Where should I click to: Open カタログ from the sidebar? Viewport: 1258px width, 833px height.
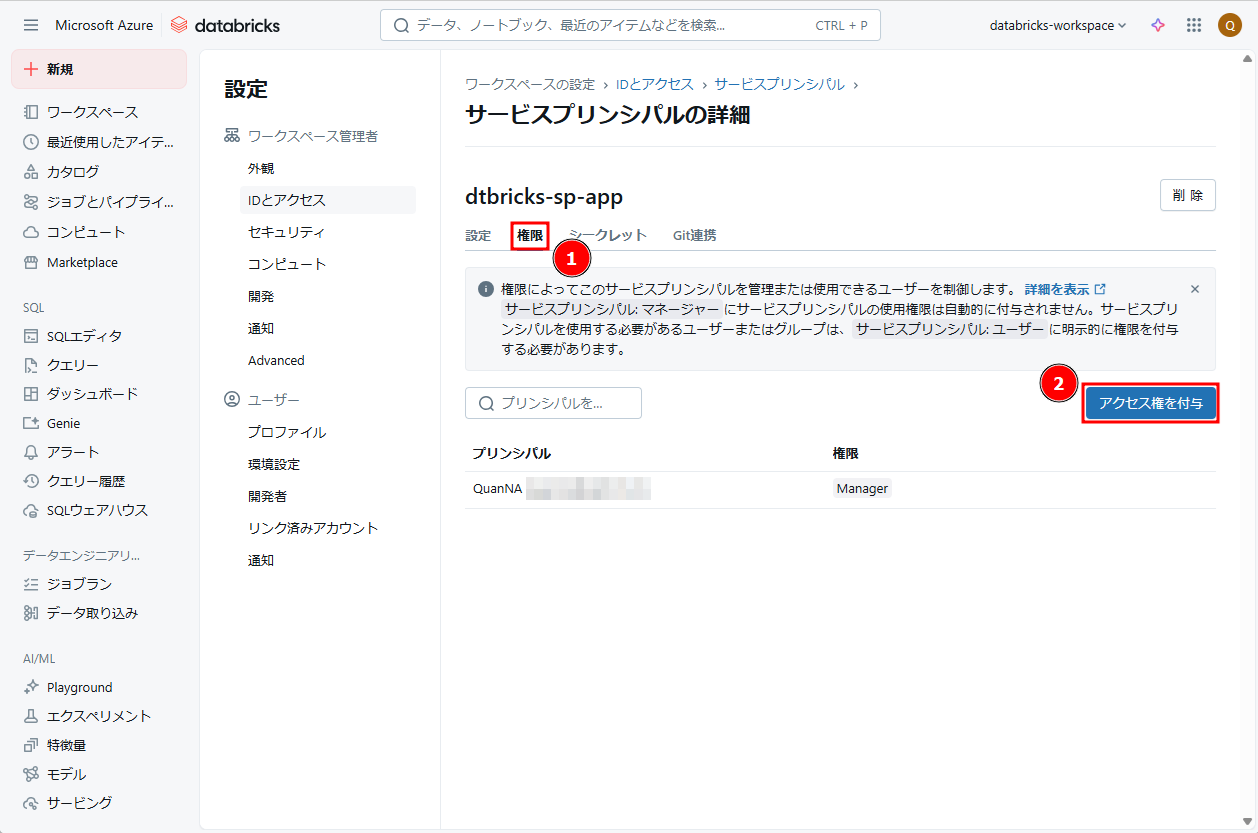[x=73, y=172]
